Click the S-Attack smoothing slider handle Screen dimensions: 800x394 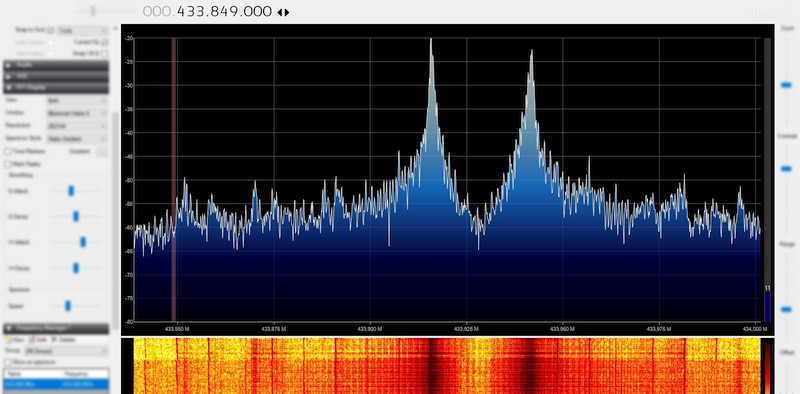(x=71, y=191)
